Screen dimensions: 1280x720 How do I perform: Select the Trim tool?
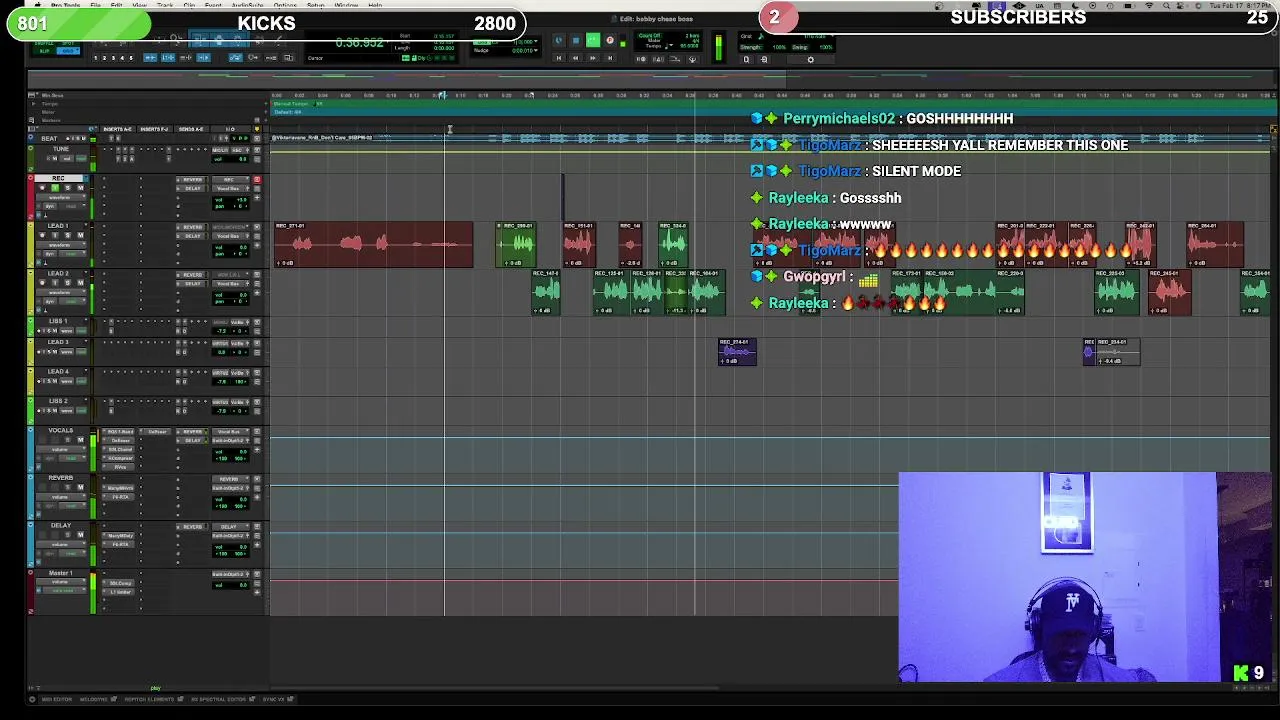(200, 39)
